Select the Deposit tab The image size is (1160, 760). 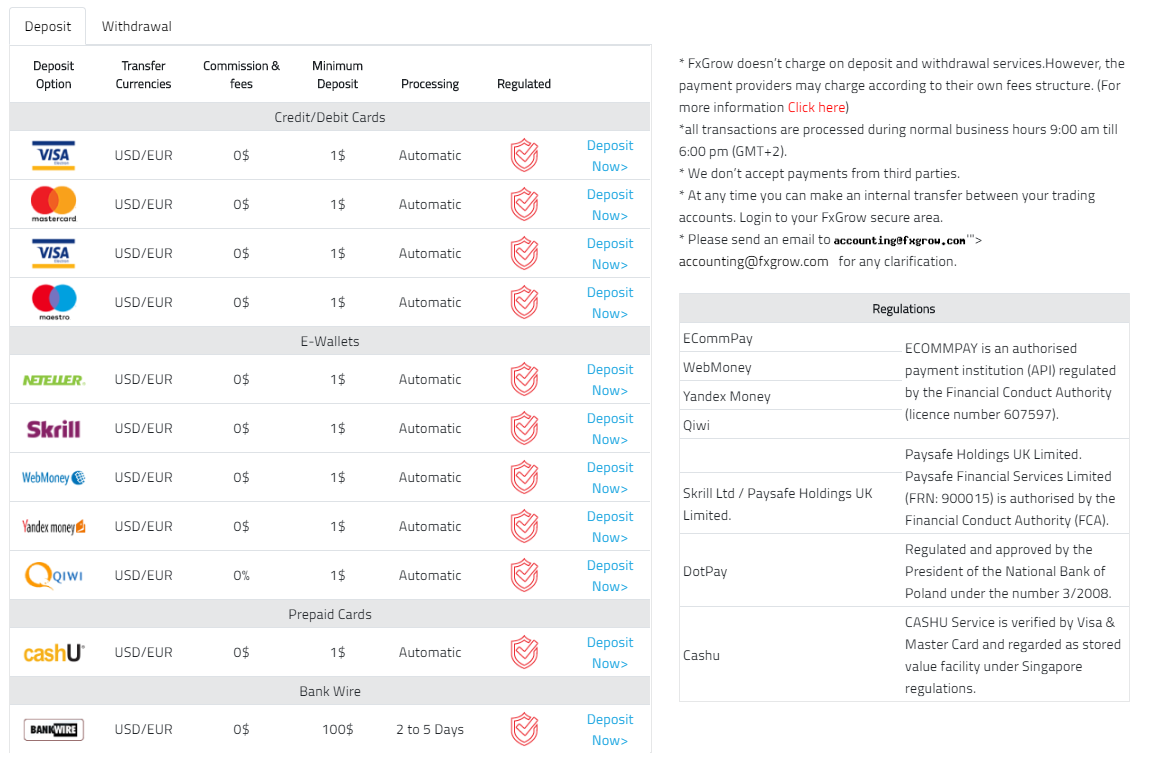tap(47, 25)
